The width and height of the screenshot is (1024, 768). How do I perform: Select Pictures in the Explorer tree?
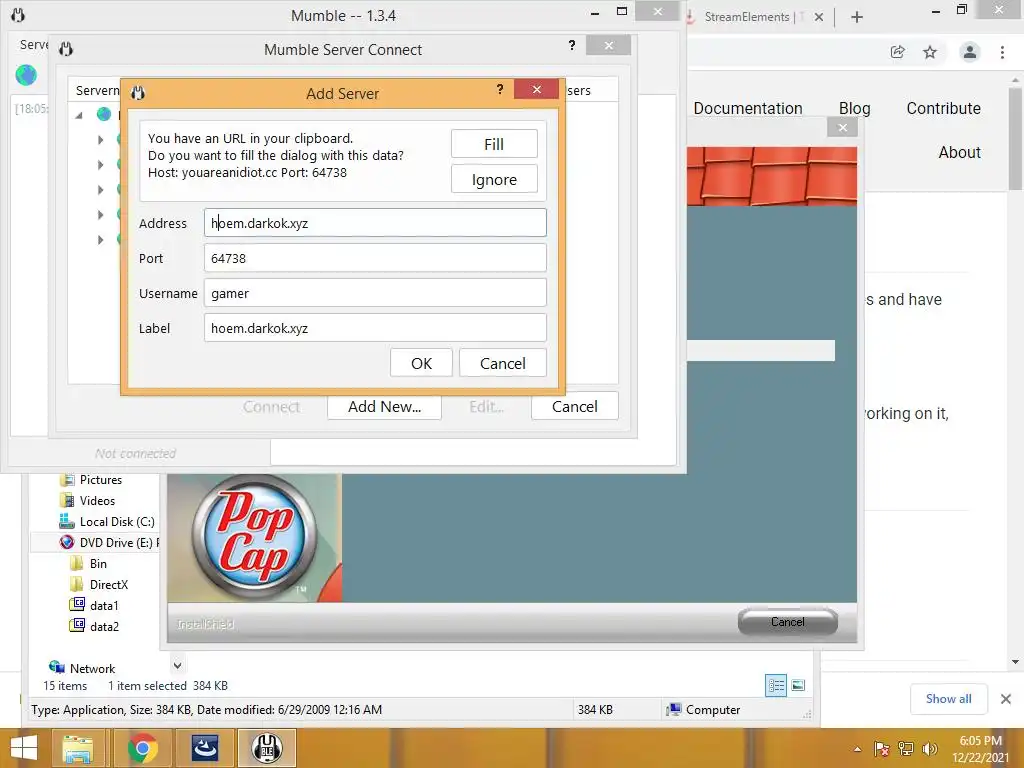101,479
